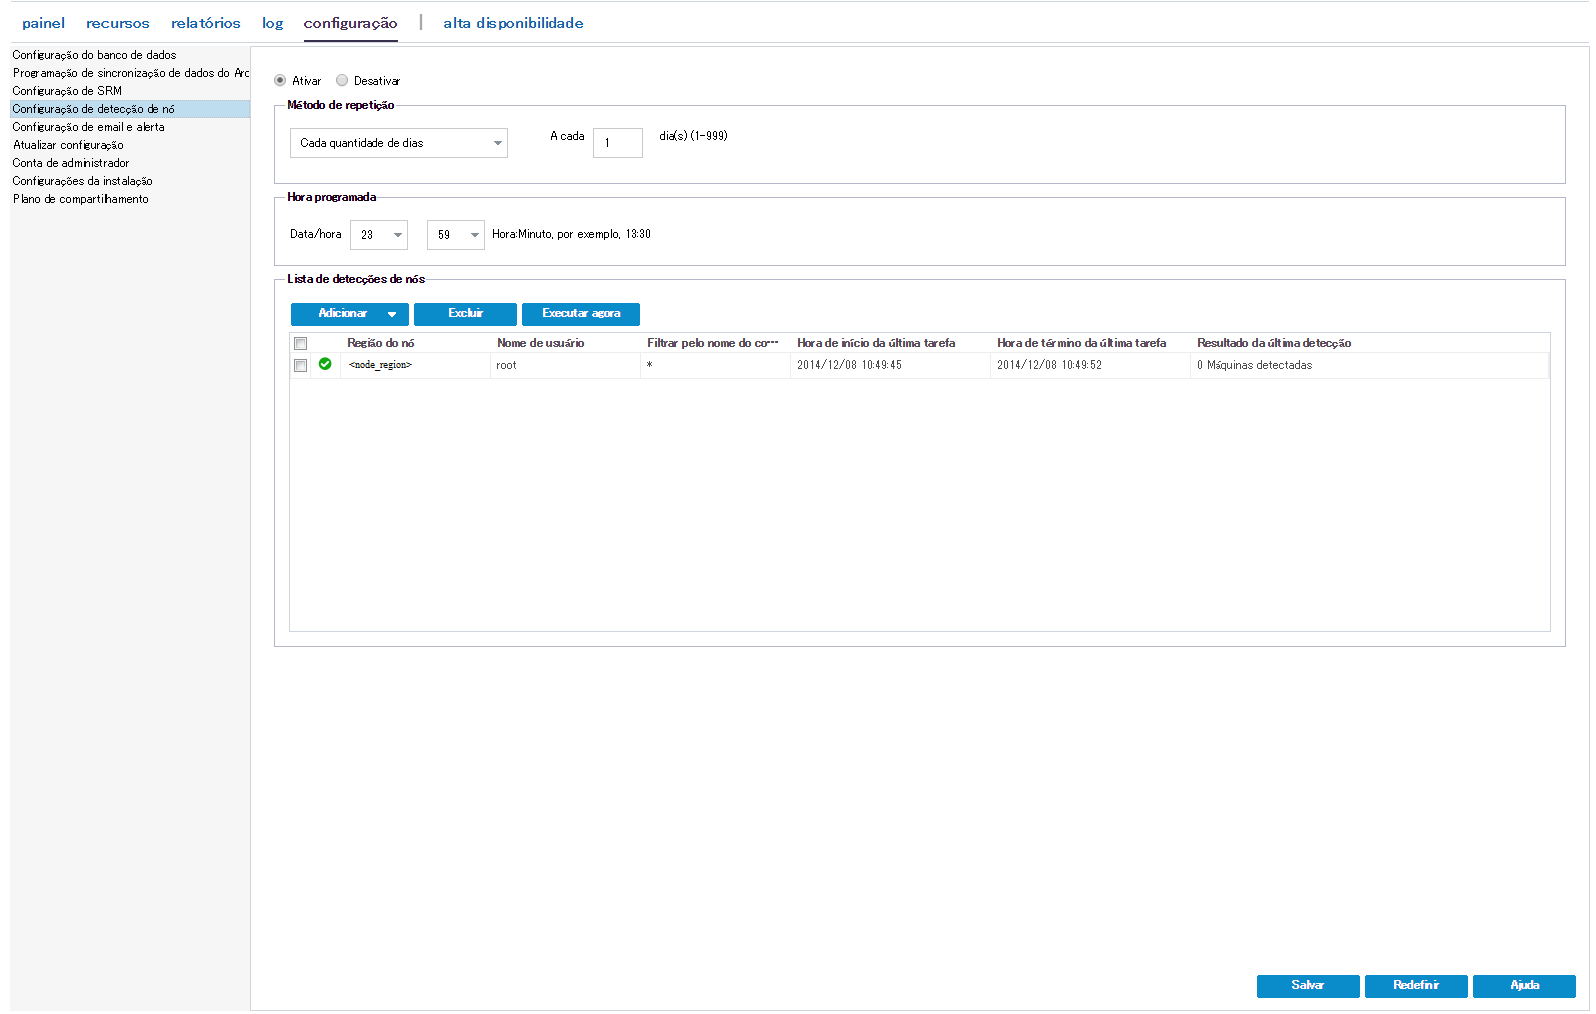Open the Cada quantidade de dias dropdown

[x=399, y=143]
